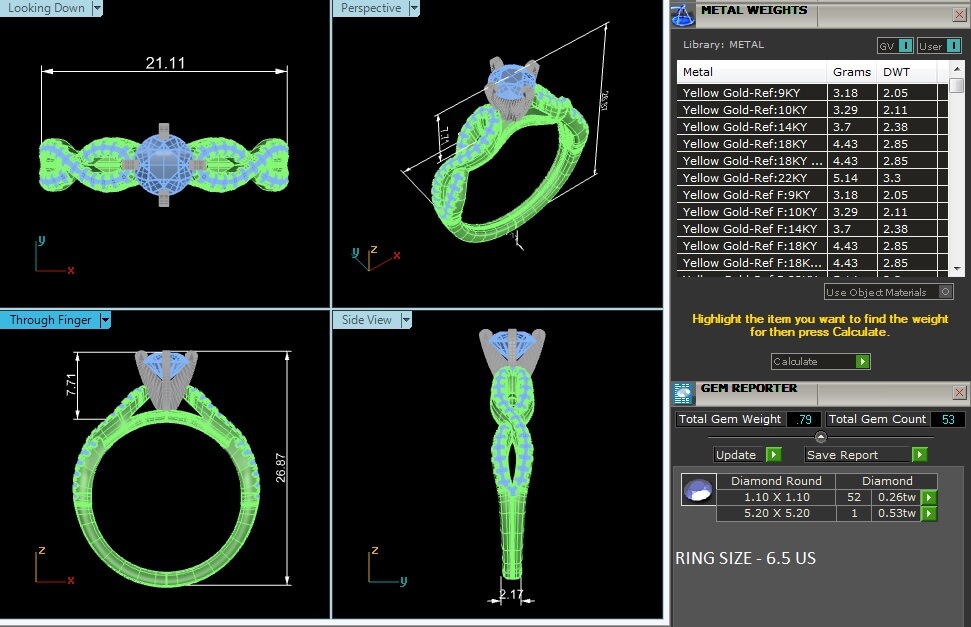Expand the Through Finger viewport menu
This screenshot has width=971, height=627.
(104, 320)
